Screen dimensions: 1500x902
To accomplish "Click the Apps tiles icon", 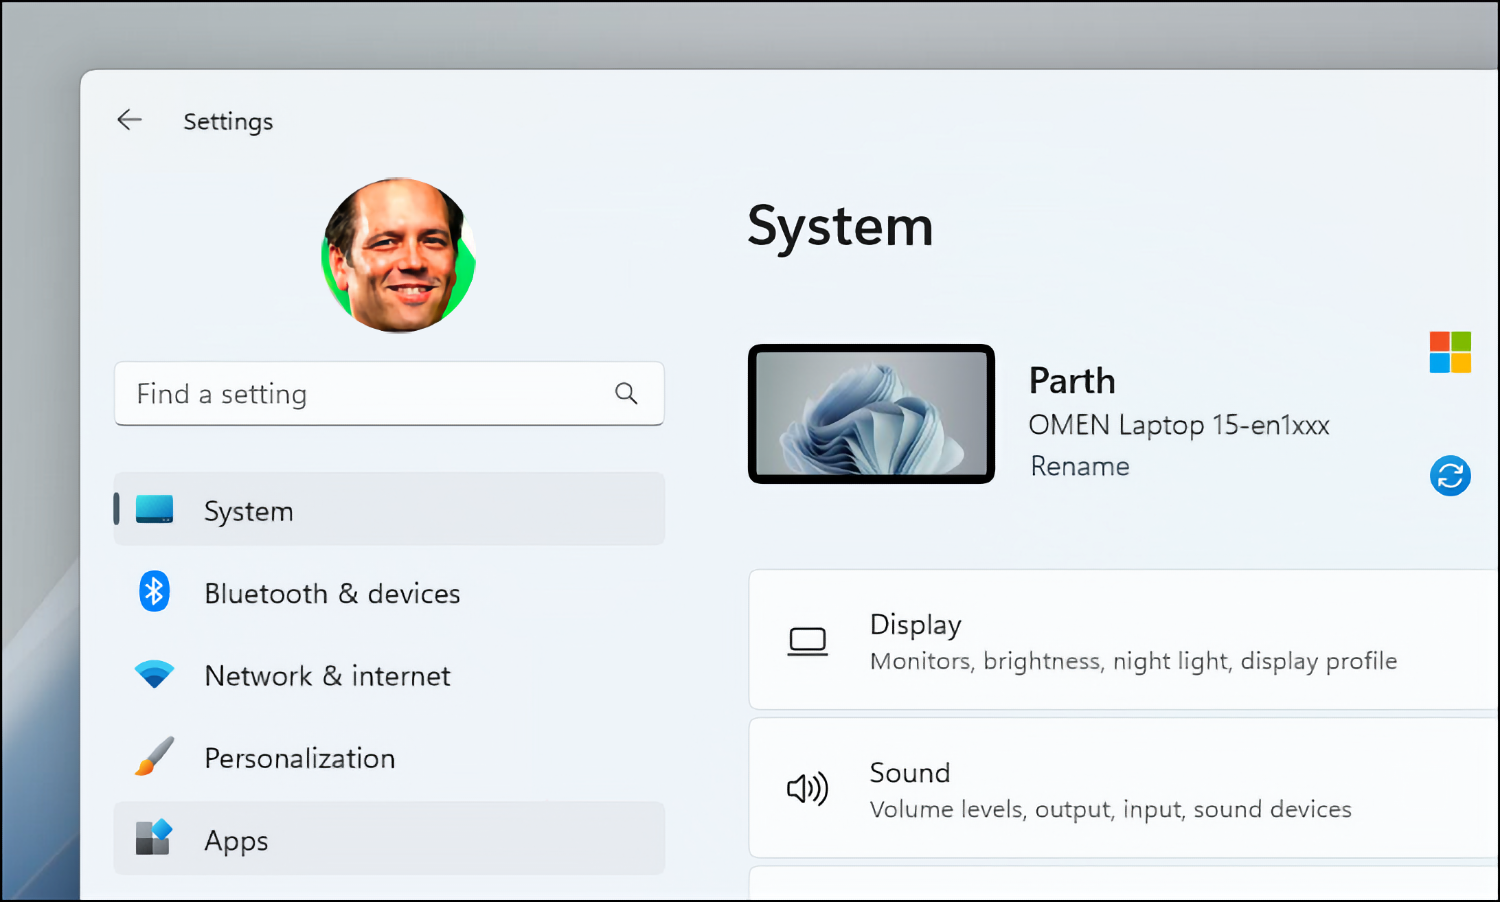I will click(x=154, y=838).
